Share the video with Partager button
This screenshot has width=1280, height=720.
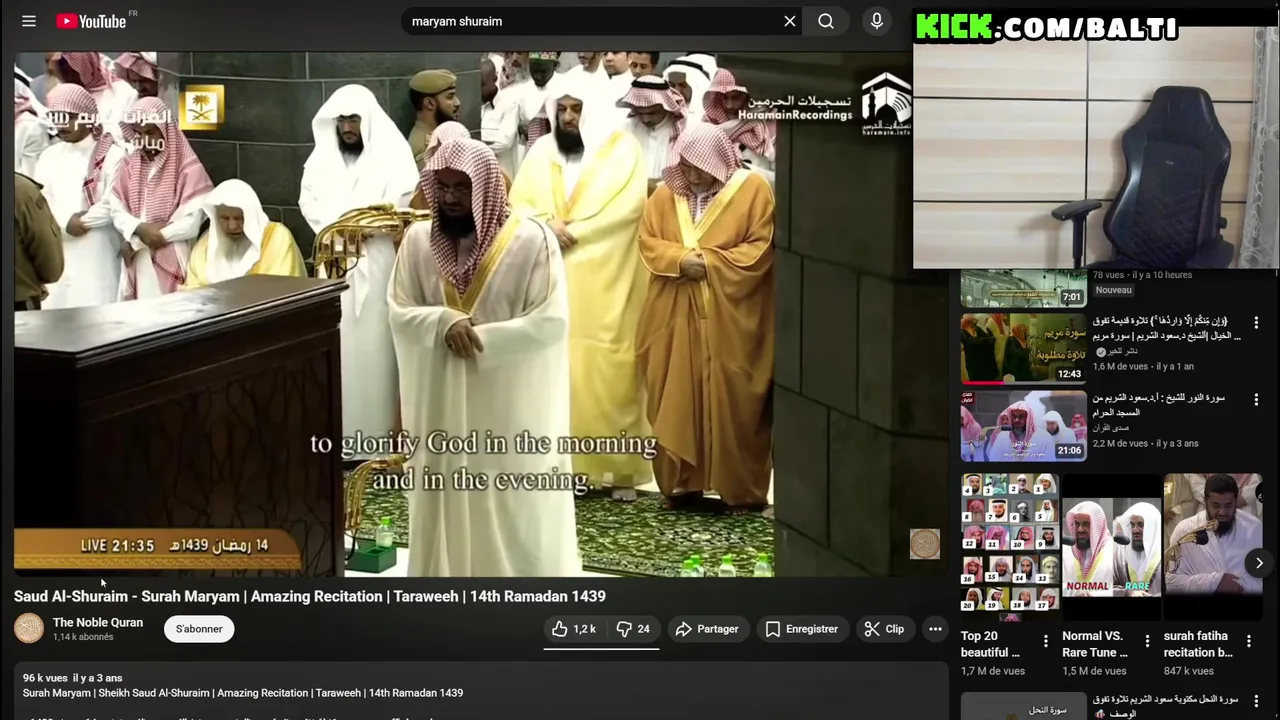click(x=707, y=629)
